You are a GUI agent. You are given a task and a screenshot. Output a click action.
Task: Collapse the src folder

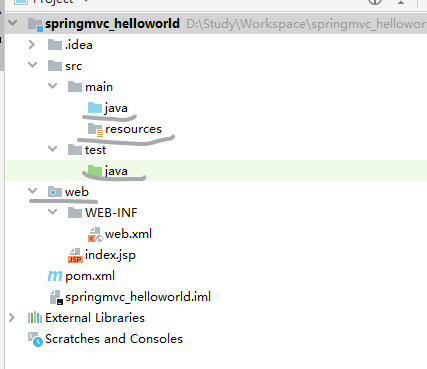coord(32,65)
